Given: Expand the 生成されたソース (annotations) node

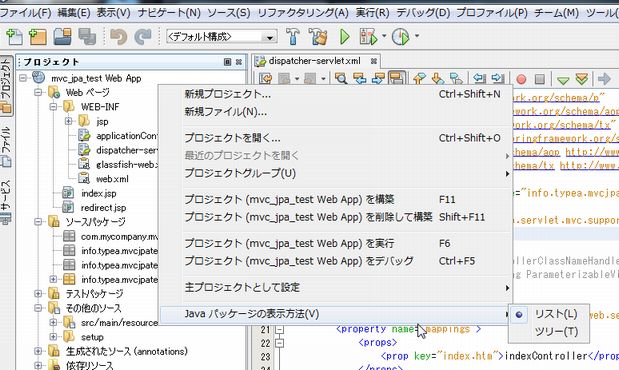Looking at the screenshot, I should [x=38, y=351].
